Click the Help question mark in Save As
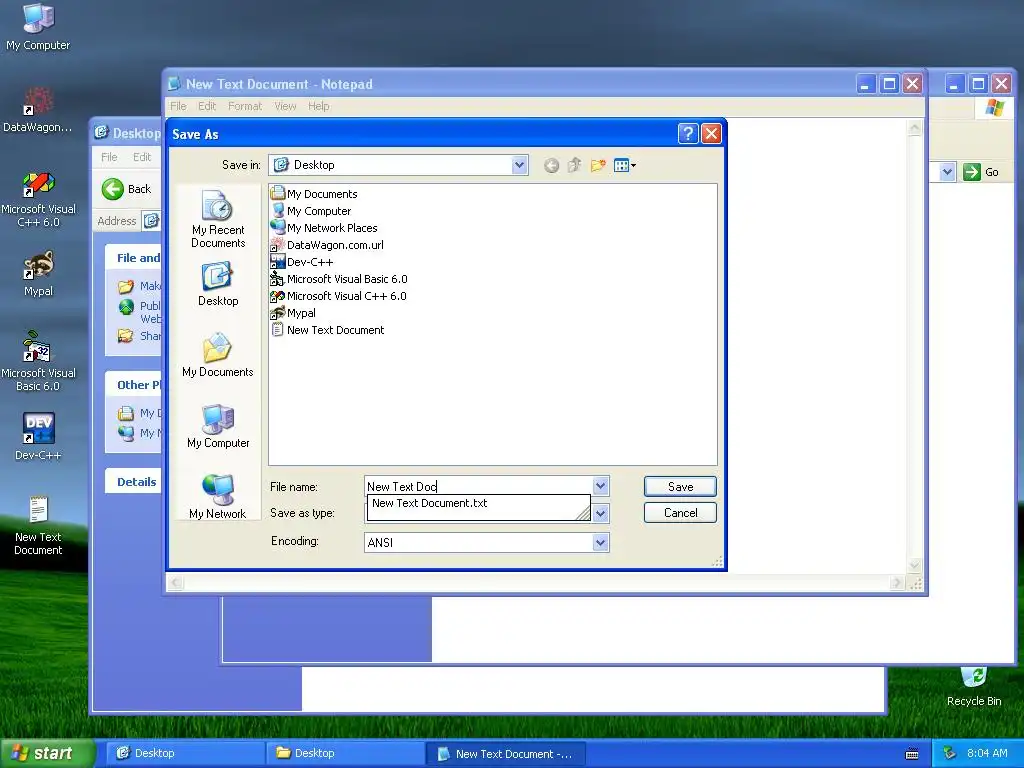This screenshot has width=1024, height=768. [688, 134]
